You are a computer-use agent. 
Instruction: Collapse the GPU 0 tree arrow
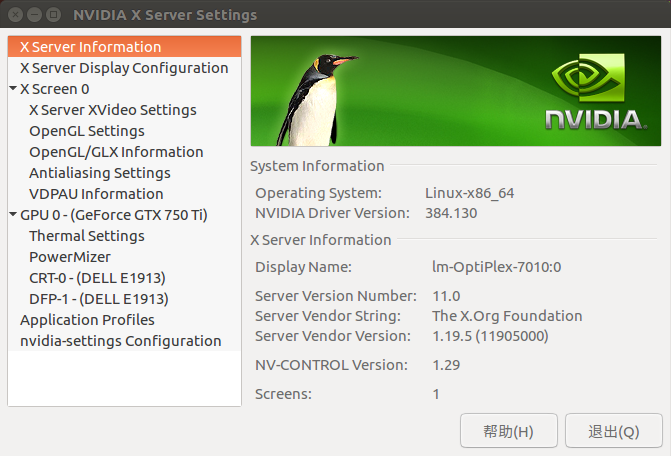pyautogui.click(x=13, y=214)
